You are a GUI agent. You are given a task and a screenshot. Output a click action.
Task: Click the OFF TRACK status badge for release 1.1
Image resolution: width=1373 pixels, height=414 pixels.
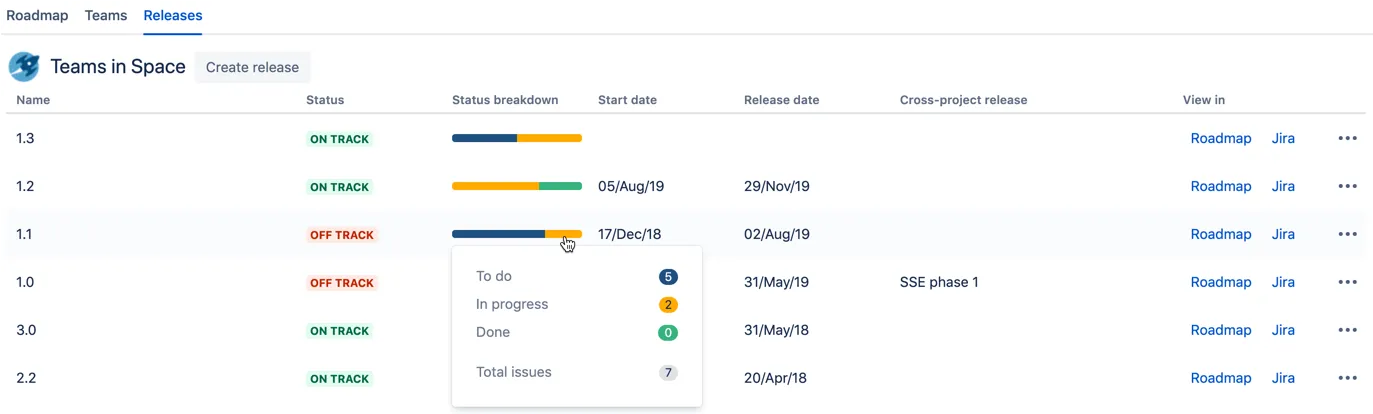click(340, 235)
